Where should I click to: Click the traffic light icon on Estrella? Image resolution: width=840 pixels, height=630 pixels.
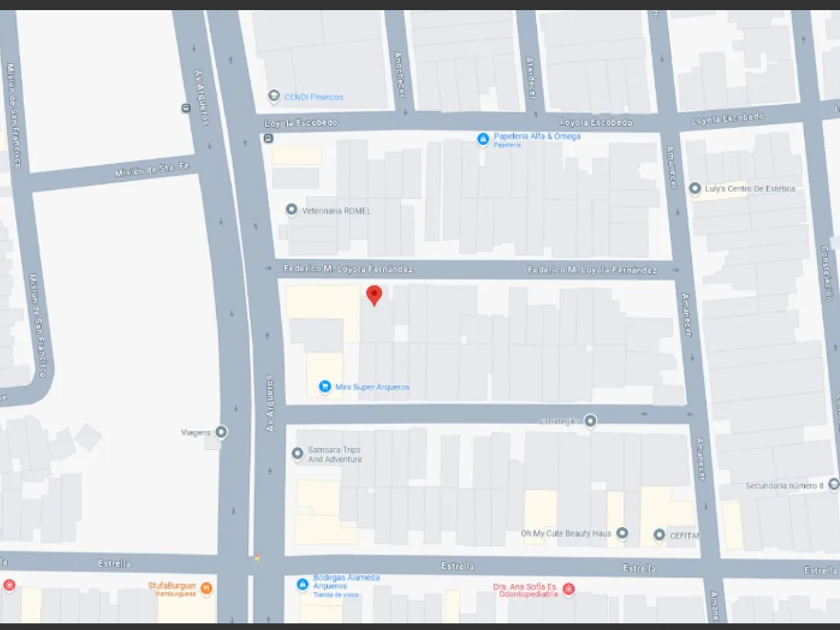257,558
